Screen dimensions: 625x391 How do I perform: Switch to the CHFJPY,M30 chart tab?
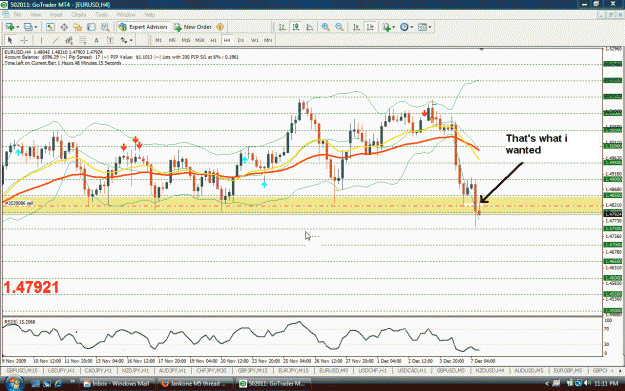pos(212,371)
